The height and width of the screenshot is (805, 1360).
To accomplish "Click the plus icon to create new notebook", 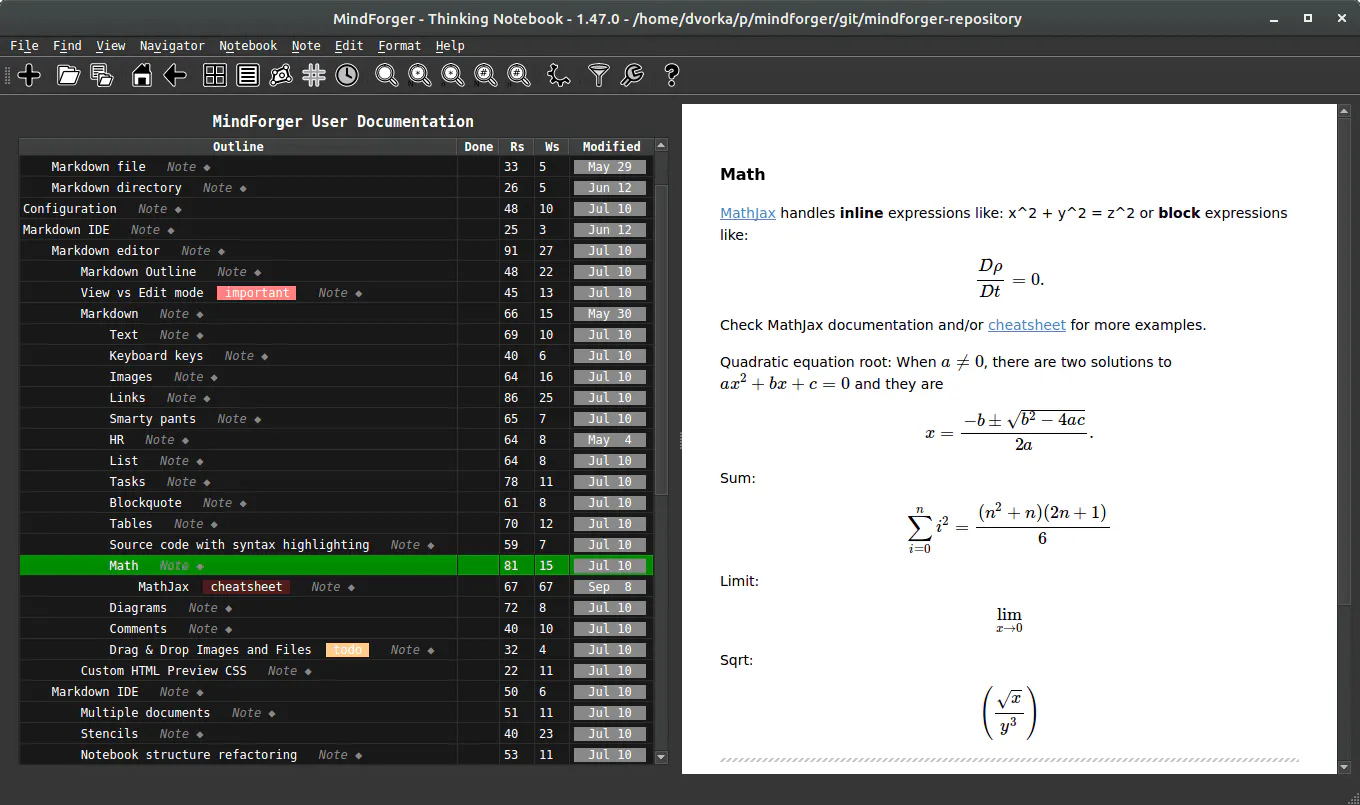I will click(29, 75).
